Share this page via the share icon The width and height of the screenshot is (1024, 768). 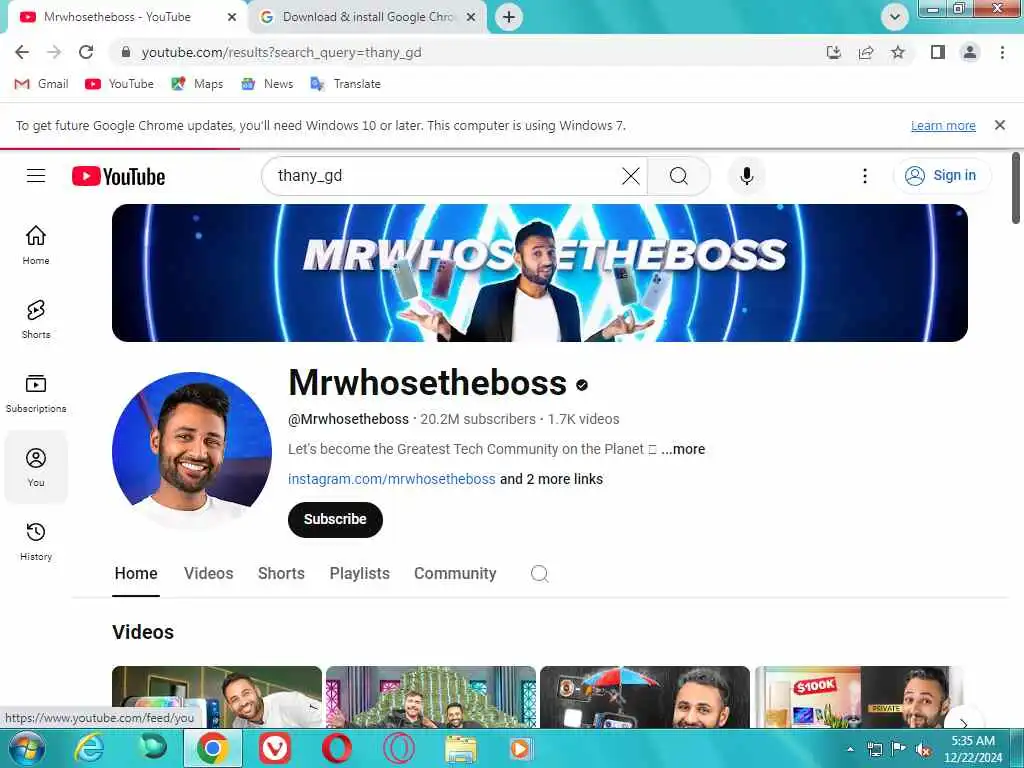(x=866, y=52)
